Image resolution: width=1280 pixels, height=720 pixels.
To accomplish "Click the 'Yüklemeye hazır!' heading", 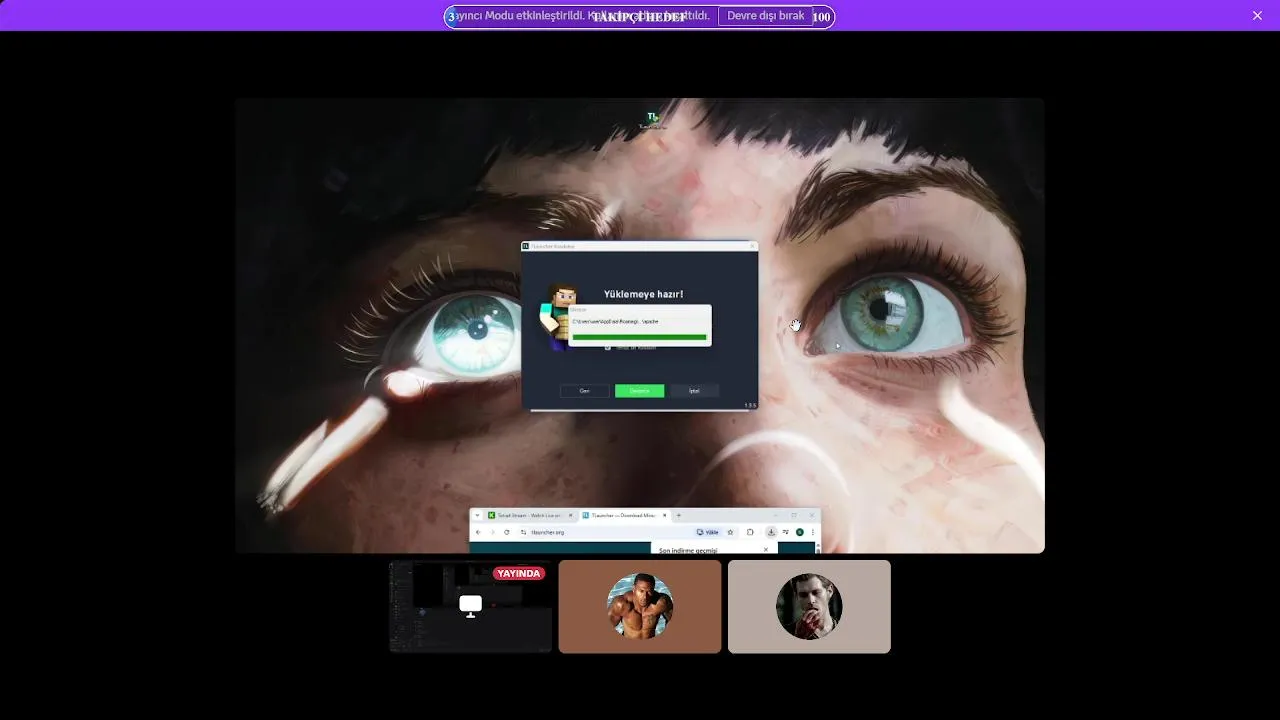I will point(643,294).
